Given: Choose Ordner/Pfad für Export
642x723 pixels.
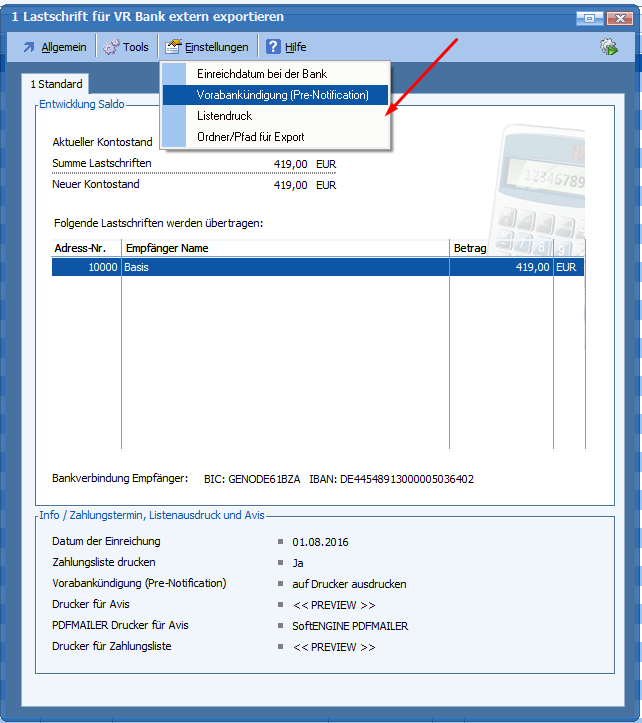Looking at the screenshot, I should tap(251, 137).
